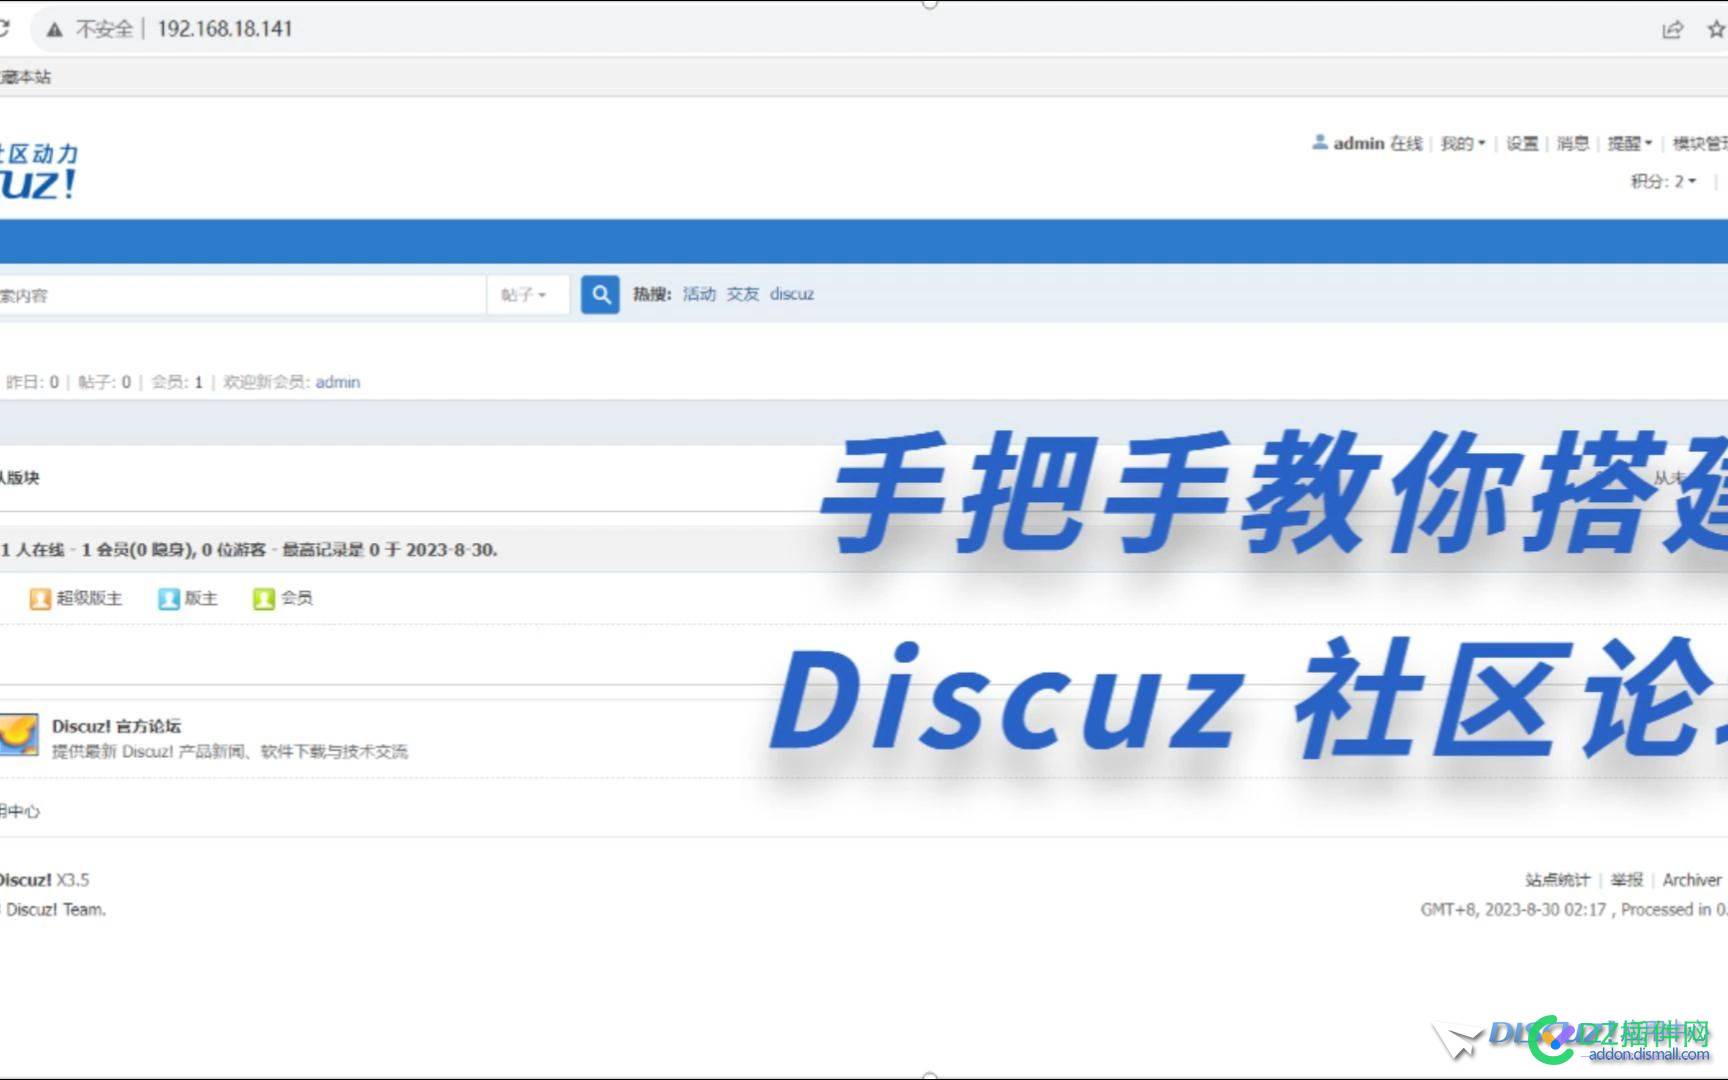Open 消息 messages link
The image size is (1728, 1080).
1573,143
